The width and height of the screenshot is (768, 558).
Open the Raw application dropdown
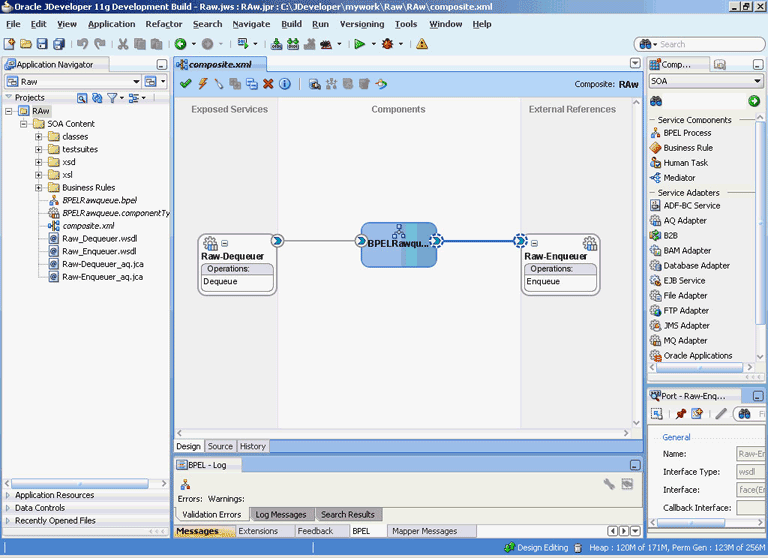(x=137, y=82)
